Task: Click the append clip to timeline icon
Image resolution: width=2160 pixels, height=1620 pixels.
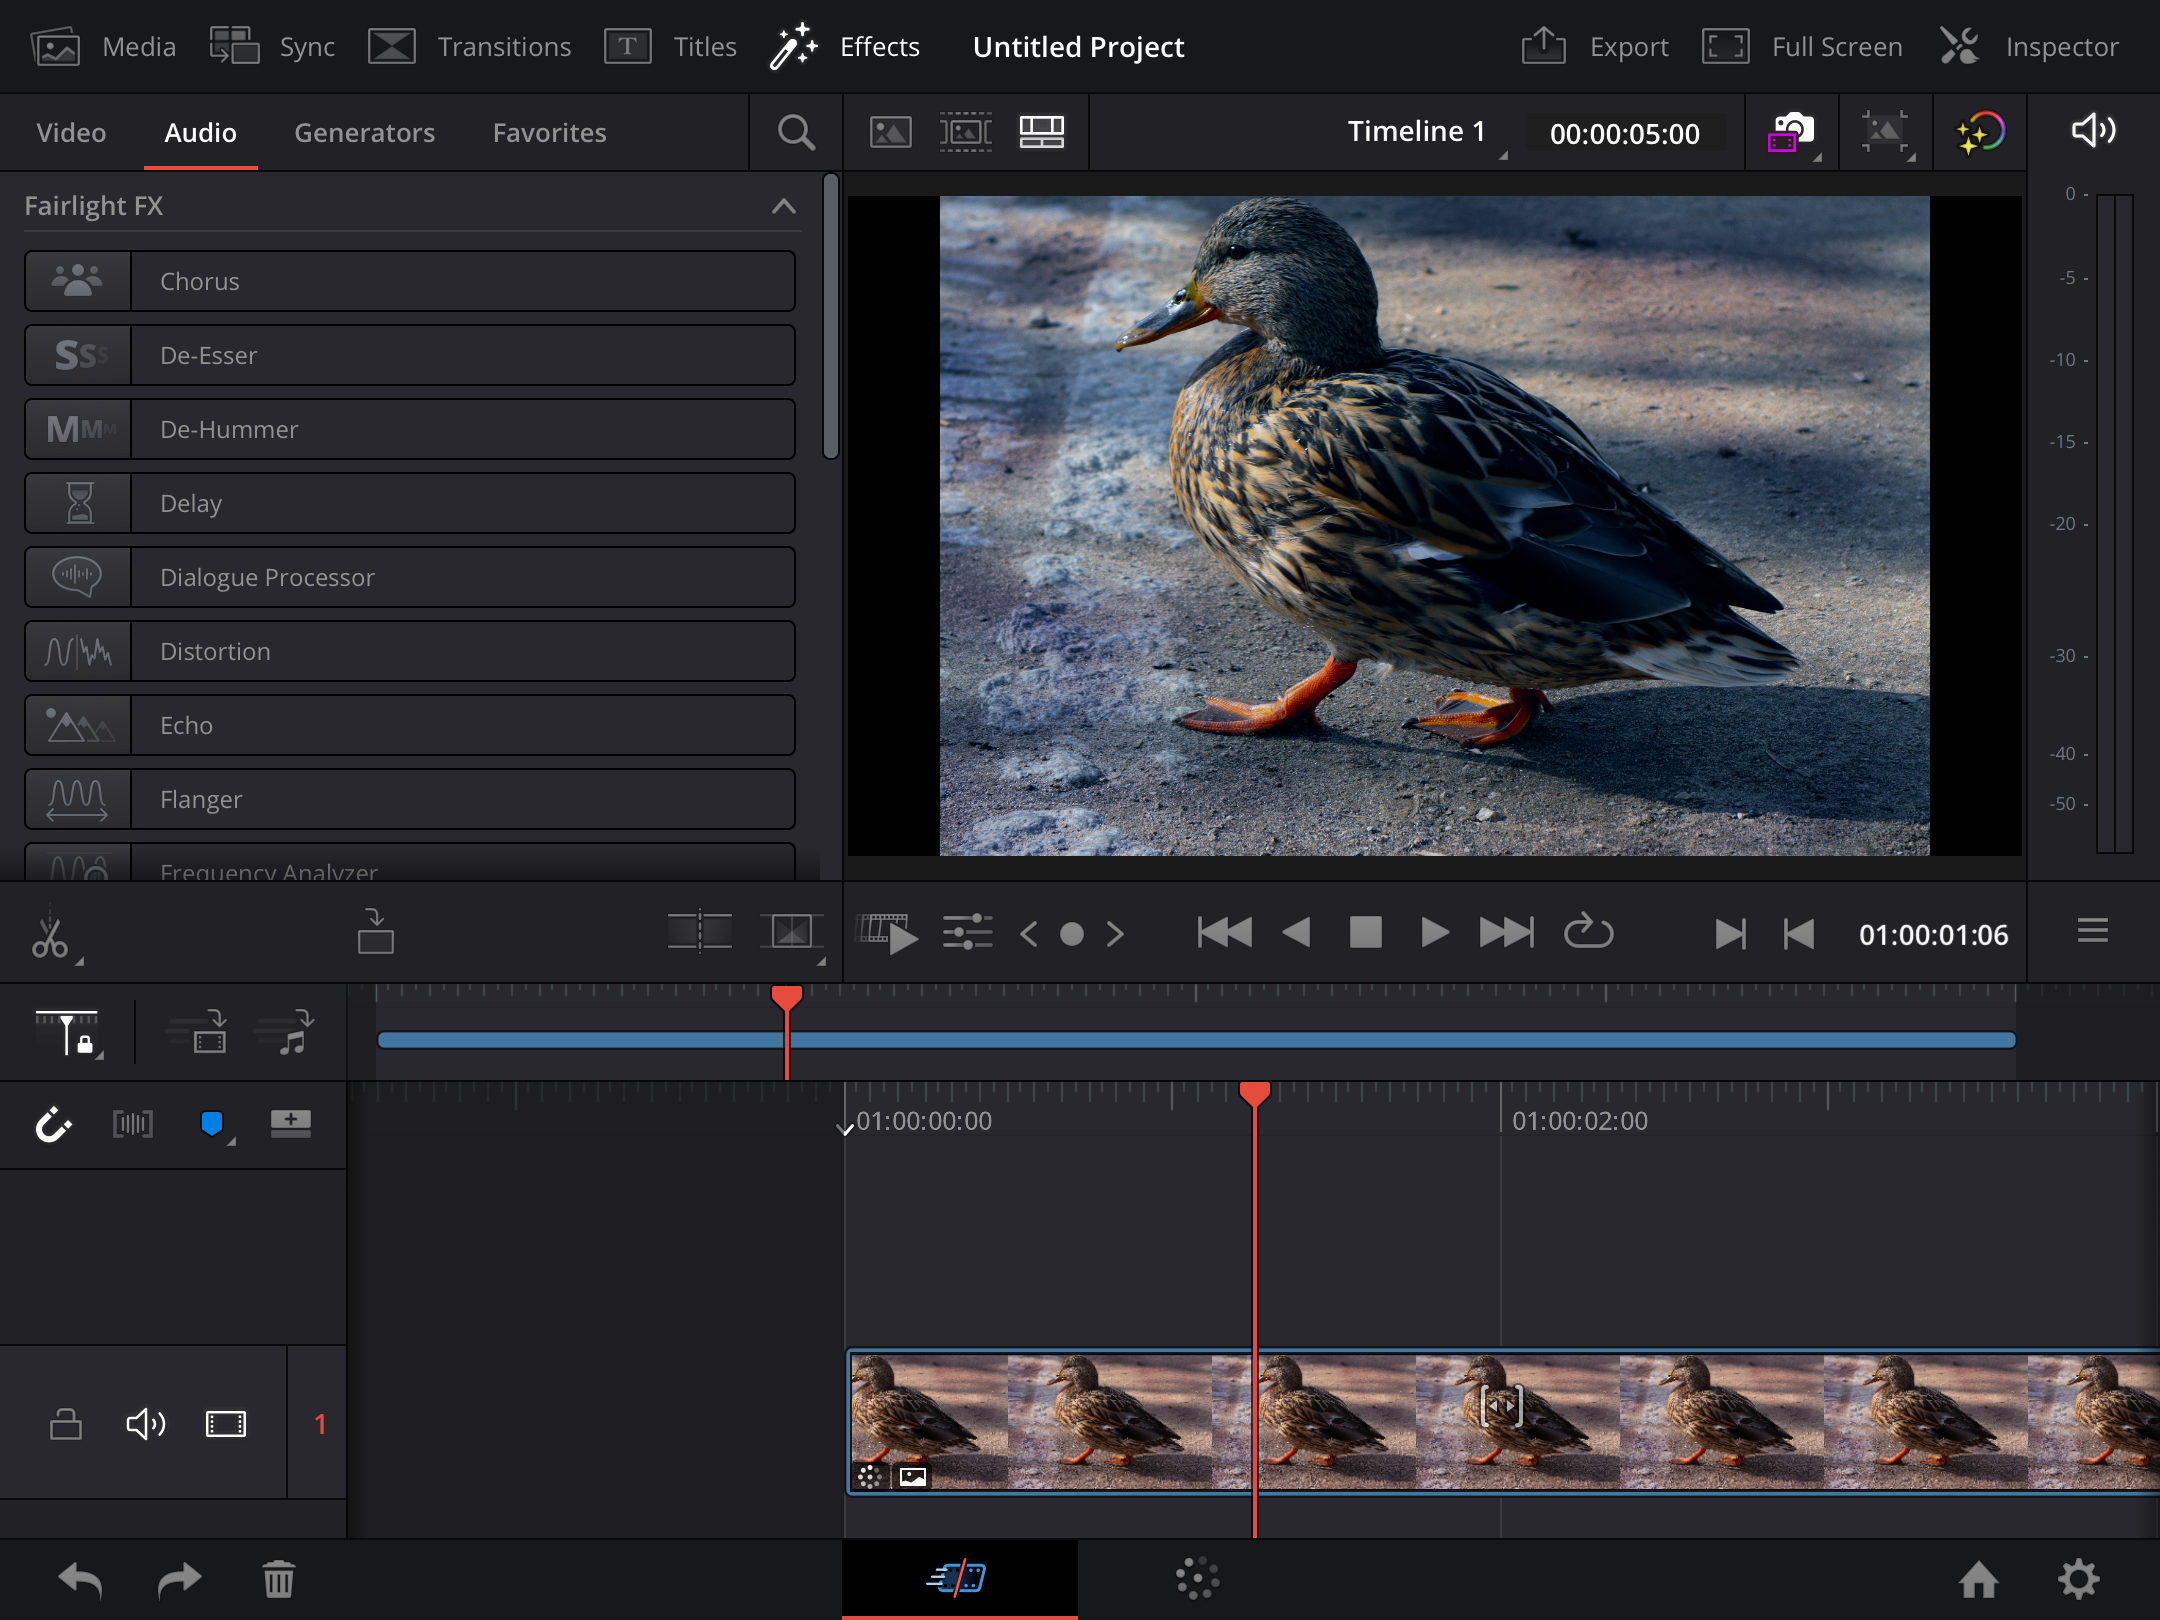Action: tap(375, 932)
